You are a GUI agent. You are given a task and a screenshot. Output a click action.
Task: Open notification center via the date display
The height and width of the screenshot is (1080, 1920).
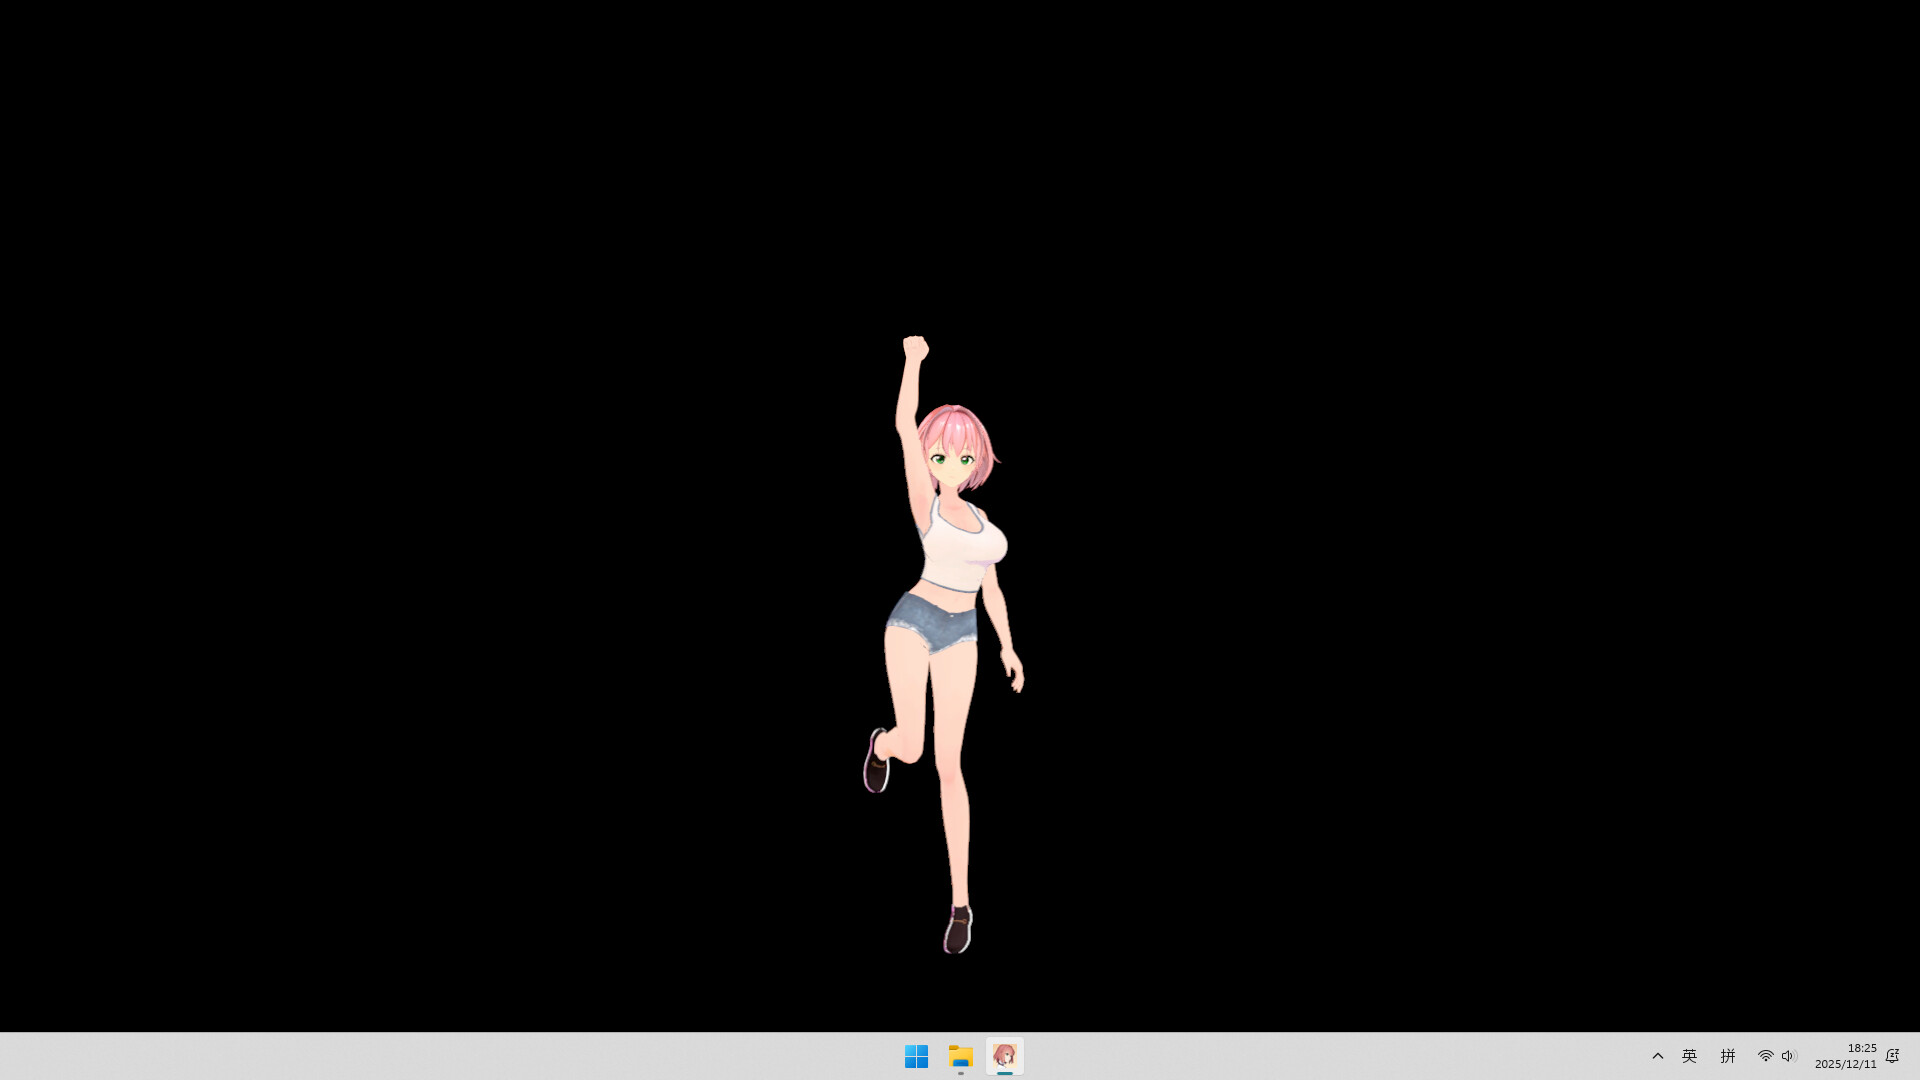coord(1846,1063)
